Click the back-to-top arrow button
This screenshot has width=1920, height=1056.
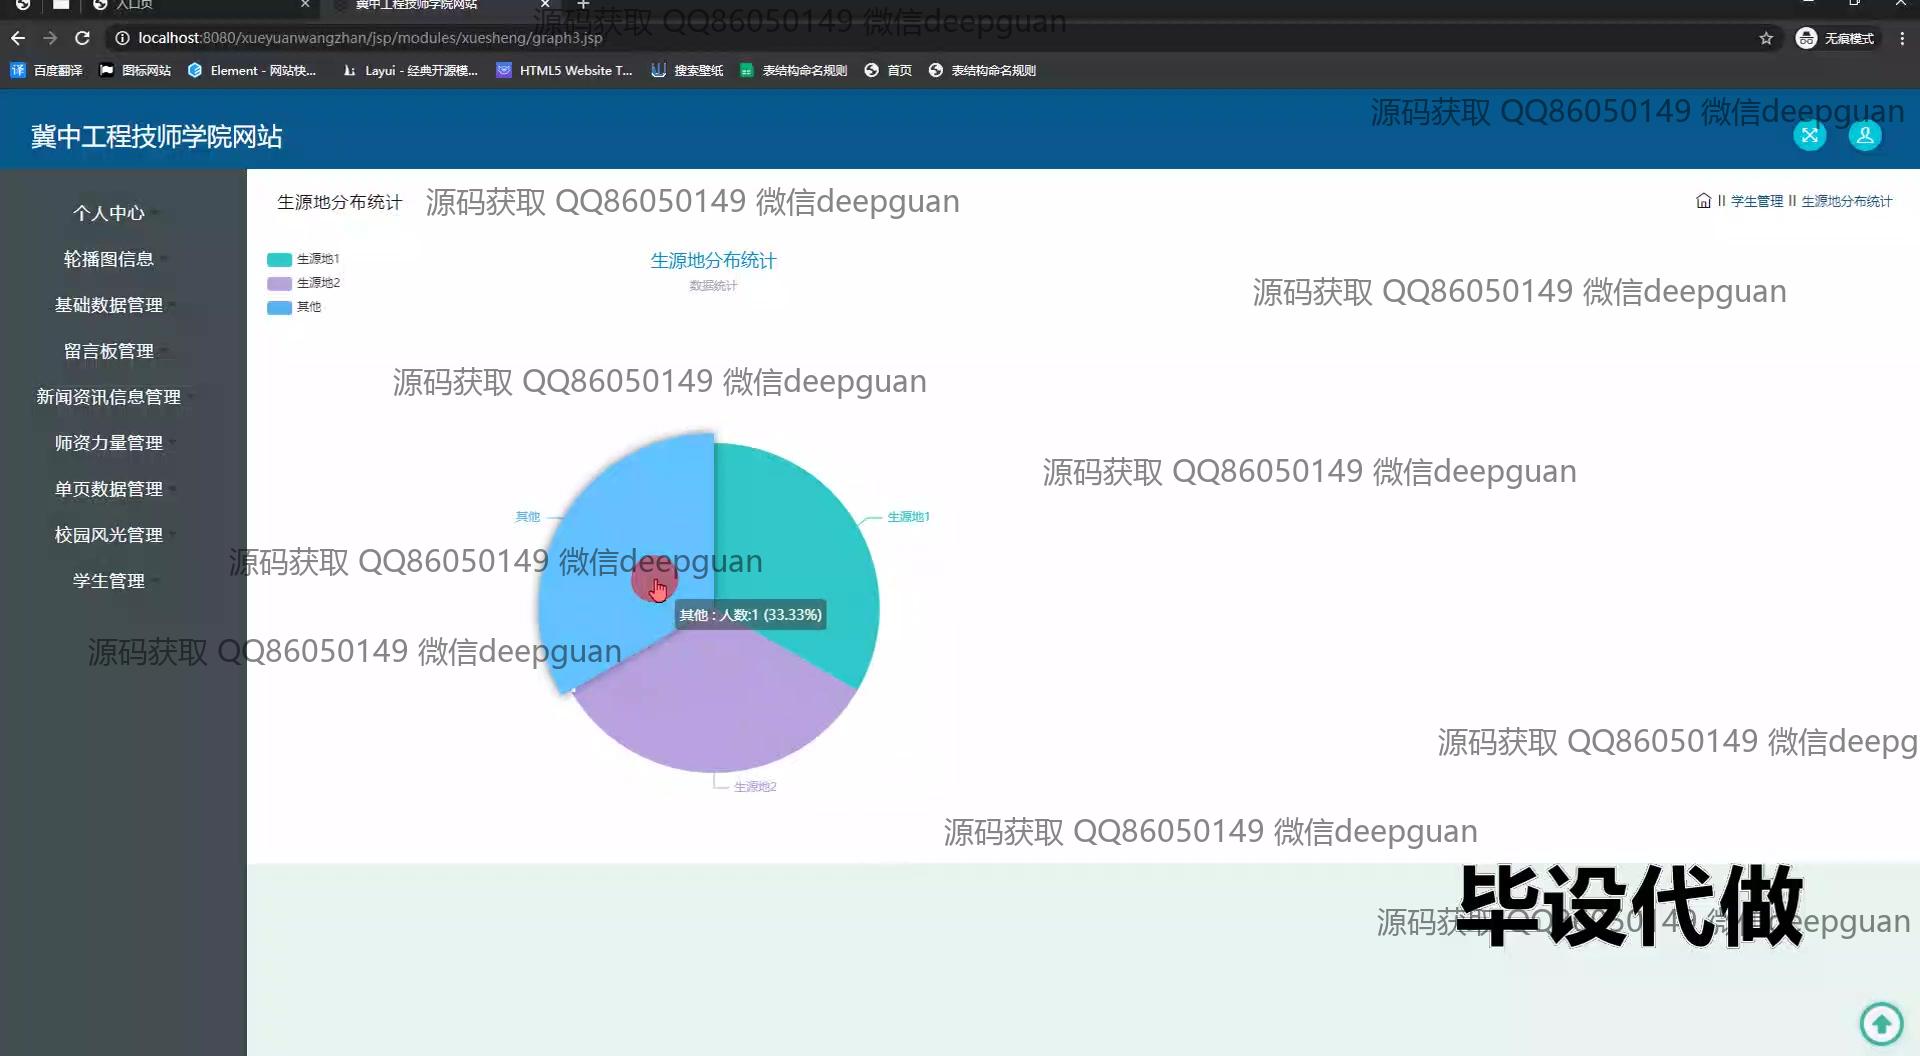pyautogui.click(x=1881, y=1023)
